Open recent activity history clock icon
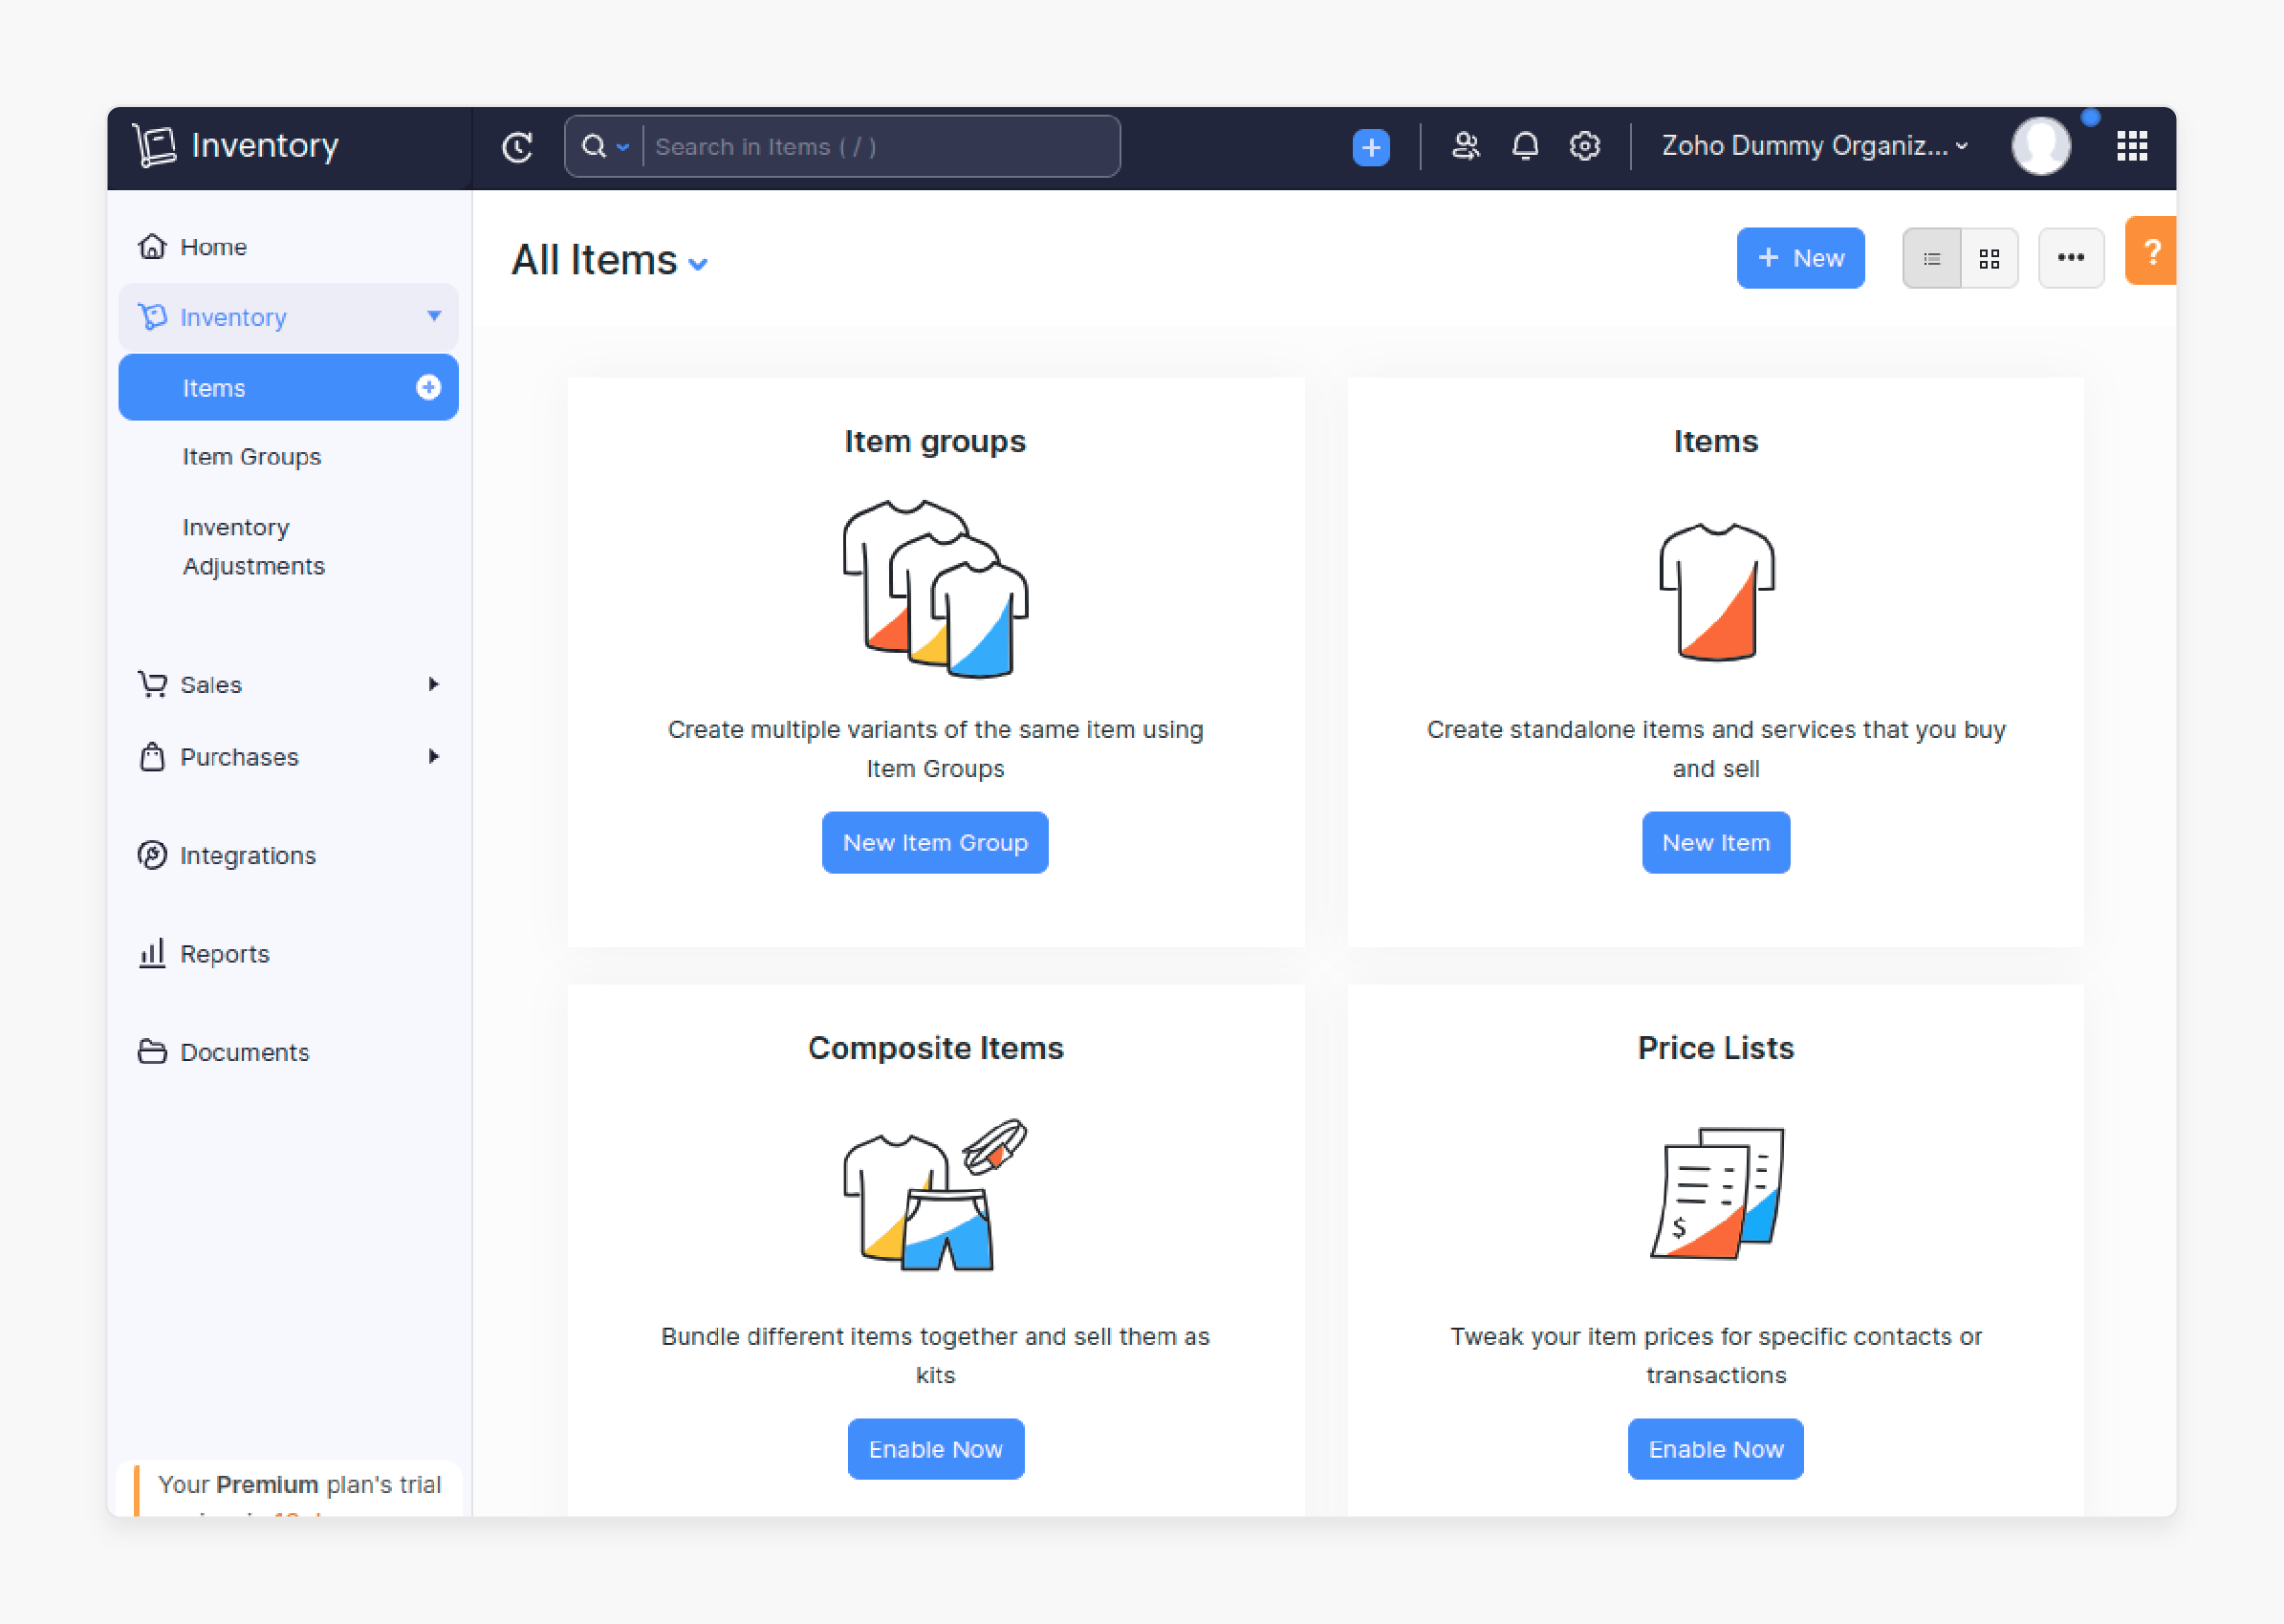This screenshot has width=2284, height=1624. coord(517,147)
